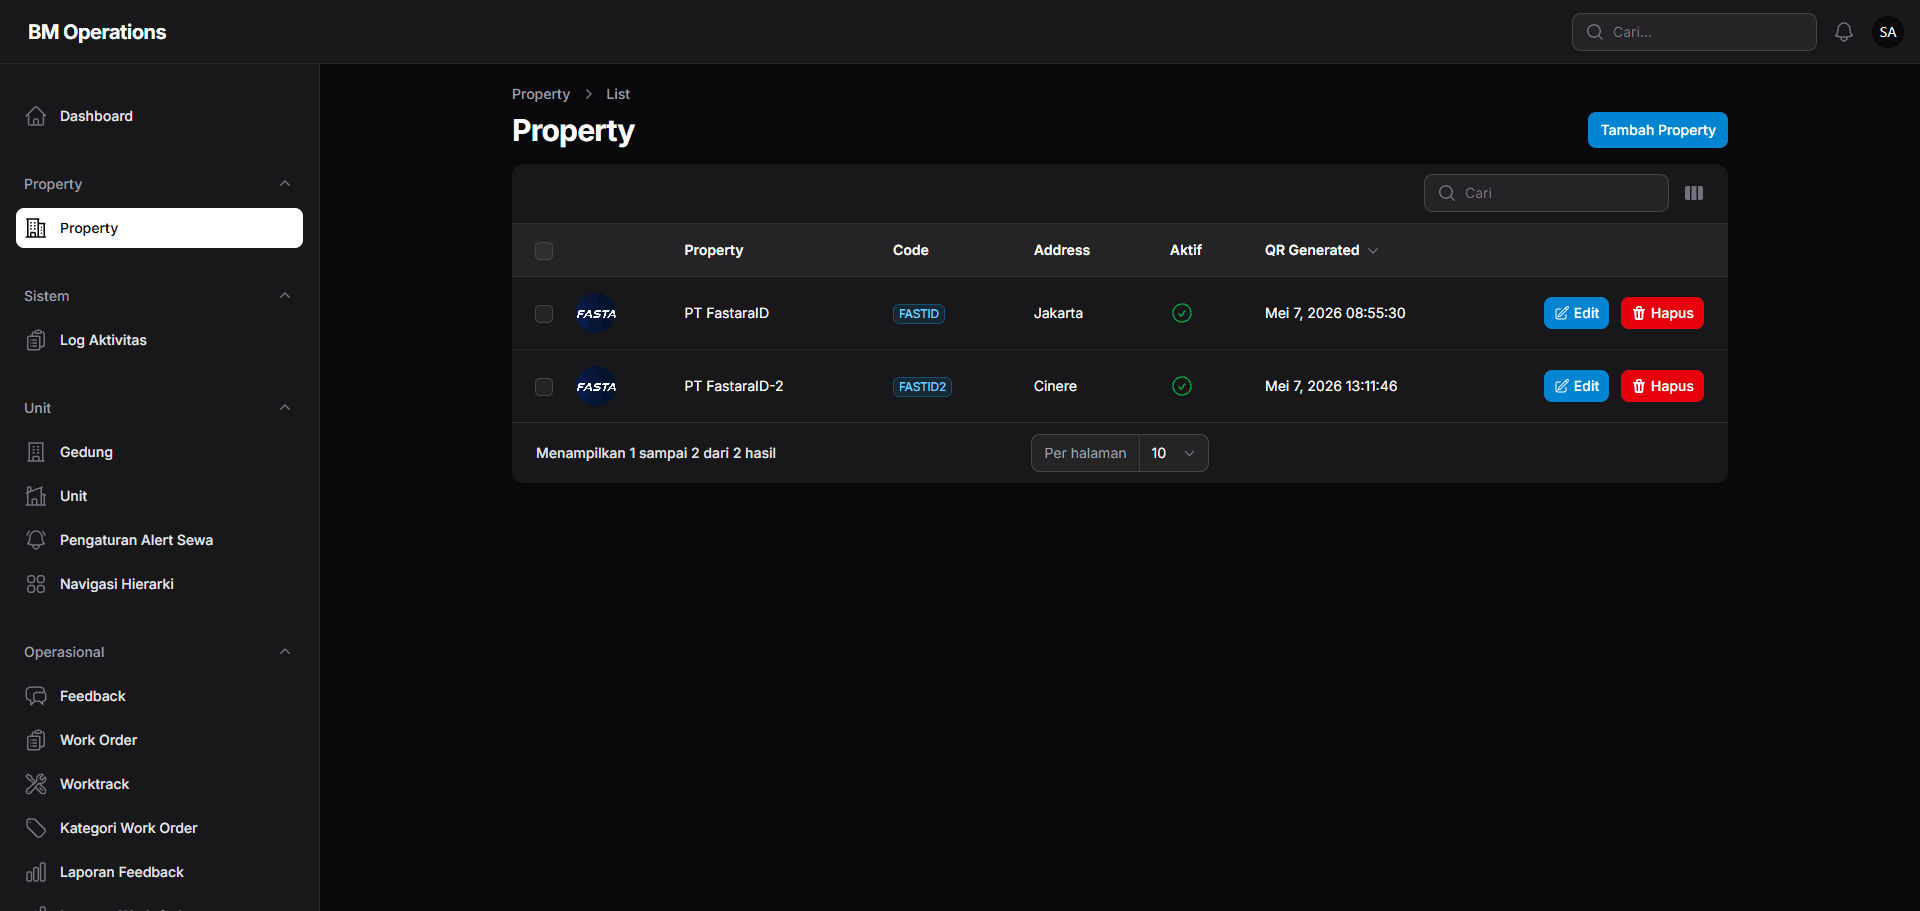
Task: Click the notification bell icon
Action: [1844, 32]
